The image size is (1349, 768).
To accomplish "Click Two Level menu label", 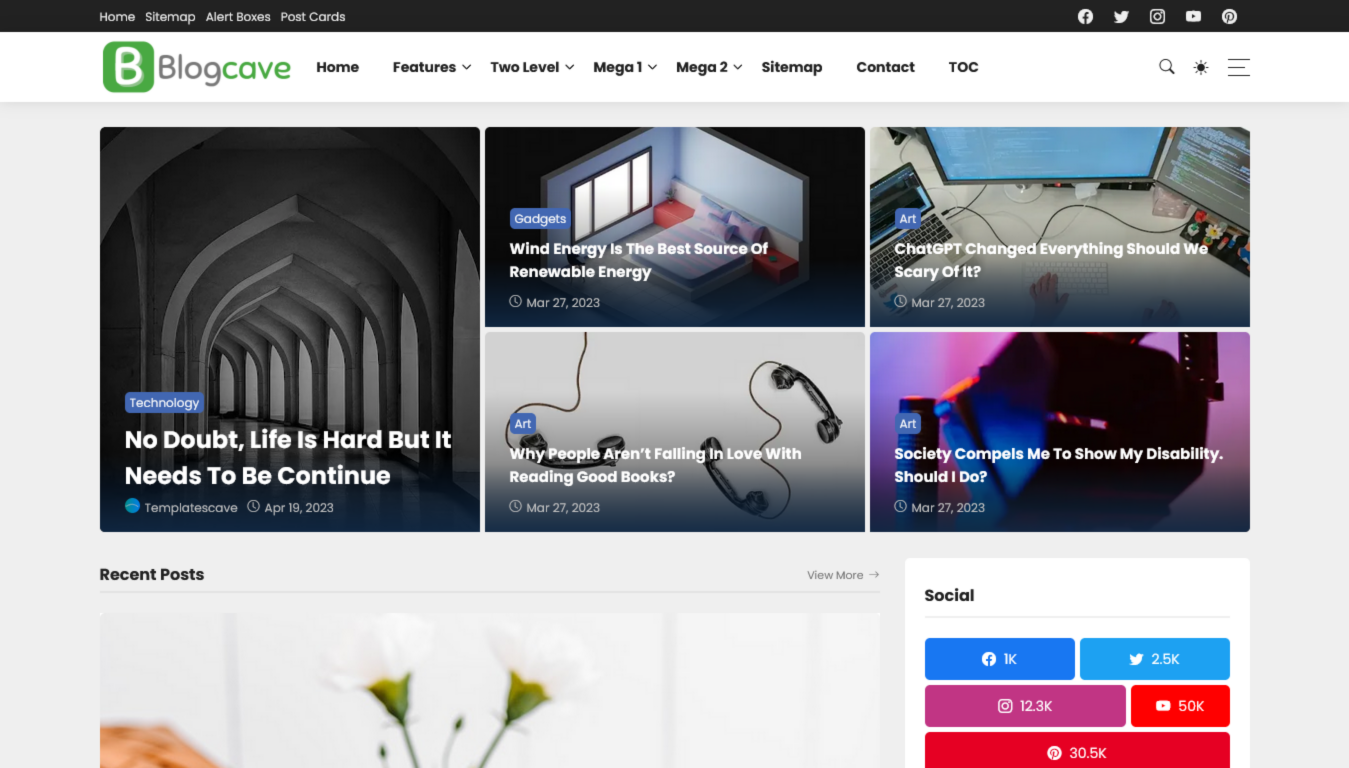I will (524, 67).
